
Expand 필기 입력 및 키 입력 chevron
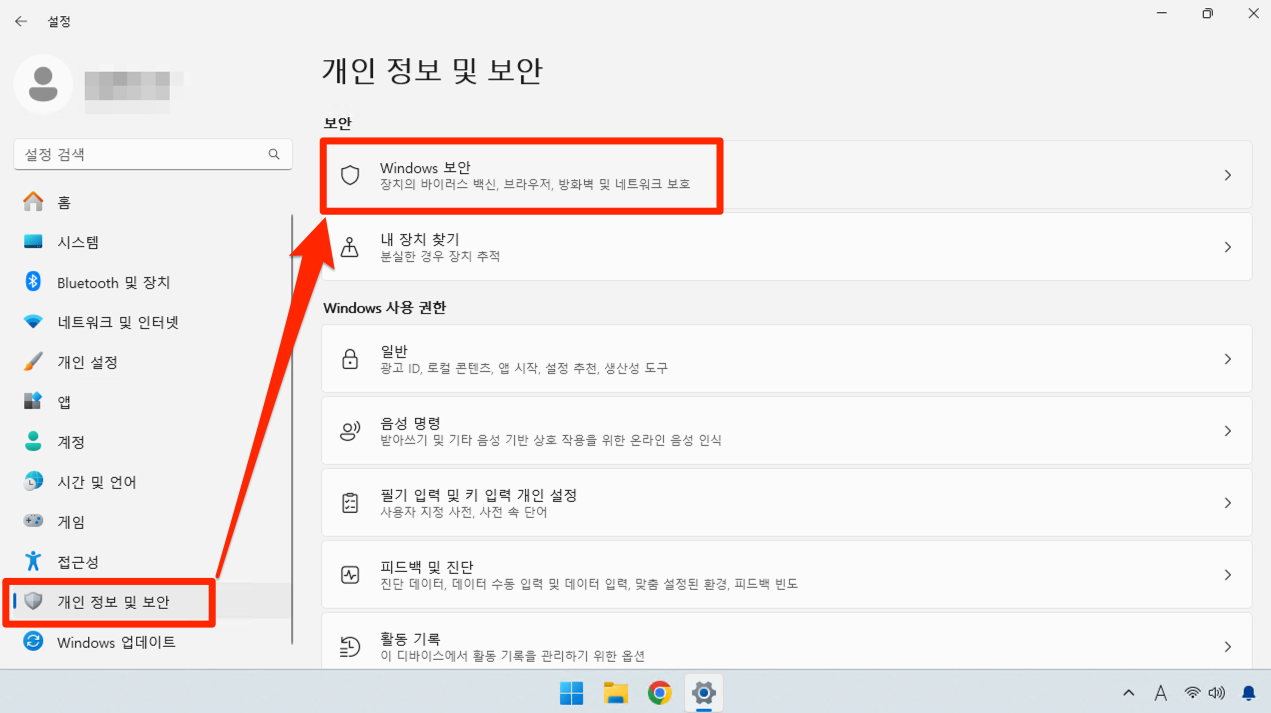point(1228,503)
